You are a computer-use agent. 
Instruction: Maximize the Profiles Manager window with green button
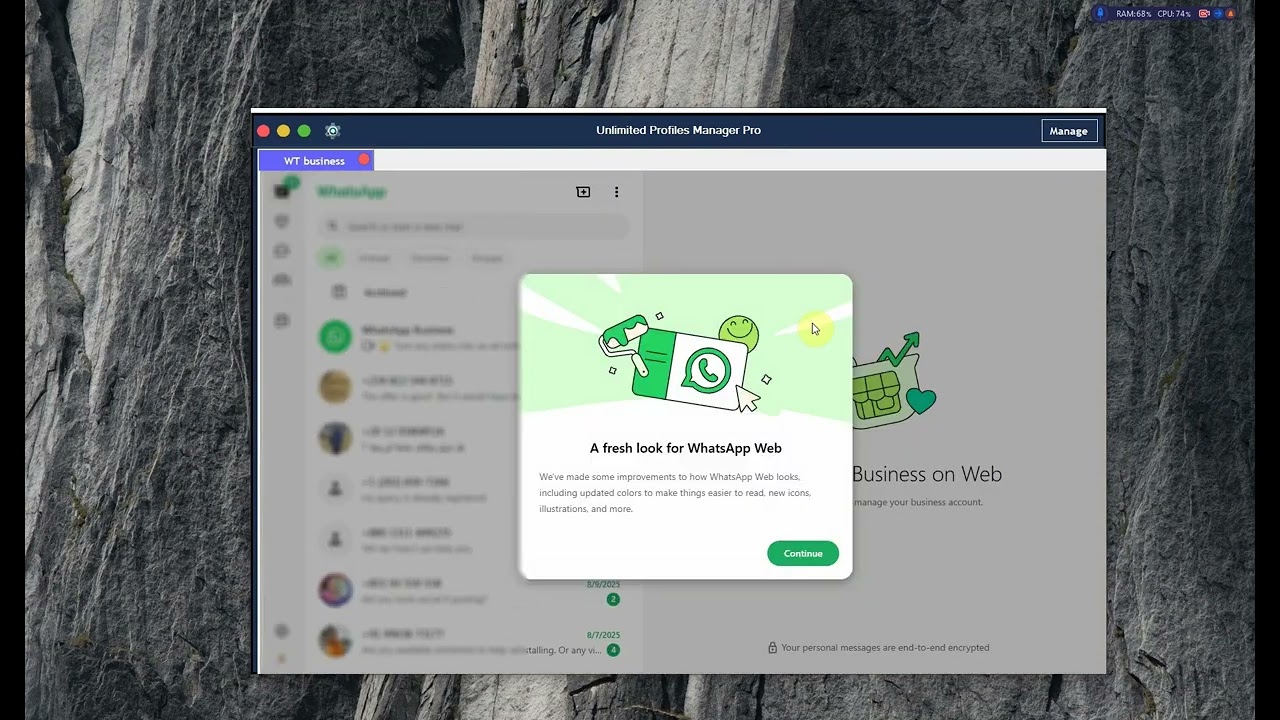[x=304, y=131]
